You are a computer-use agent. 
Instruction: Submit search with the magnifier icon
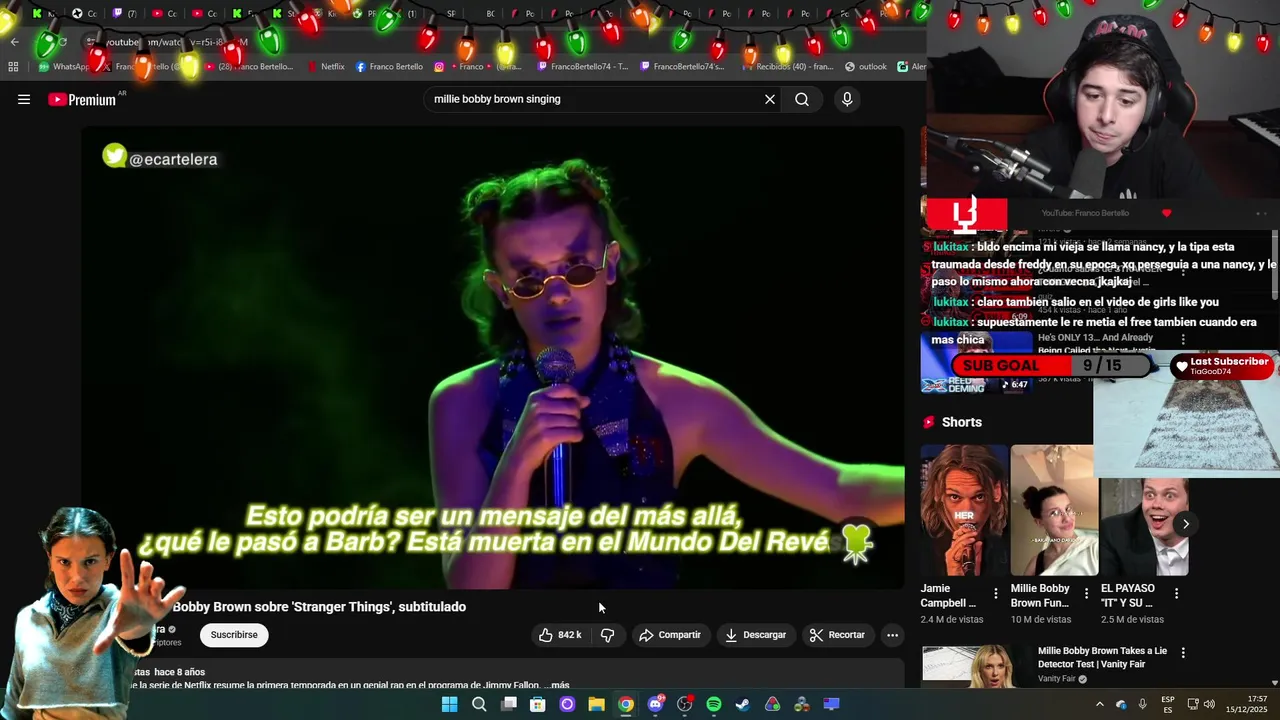pos(802,99)
